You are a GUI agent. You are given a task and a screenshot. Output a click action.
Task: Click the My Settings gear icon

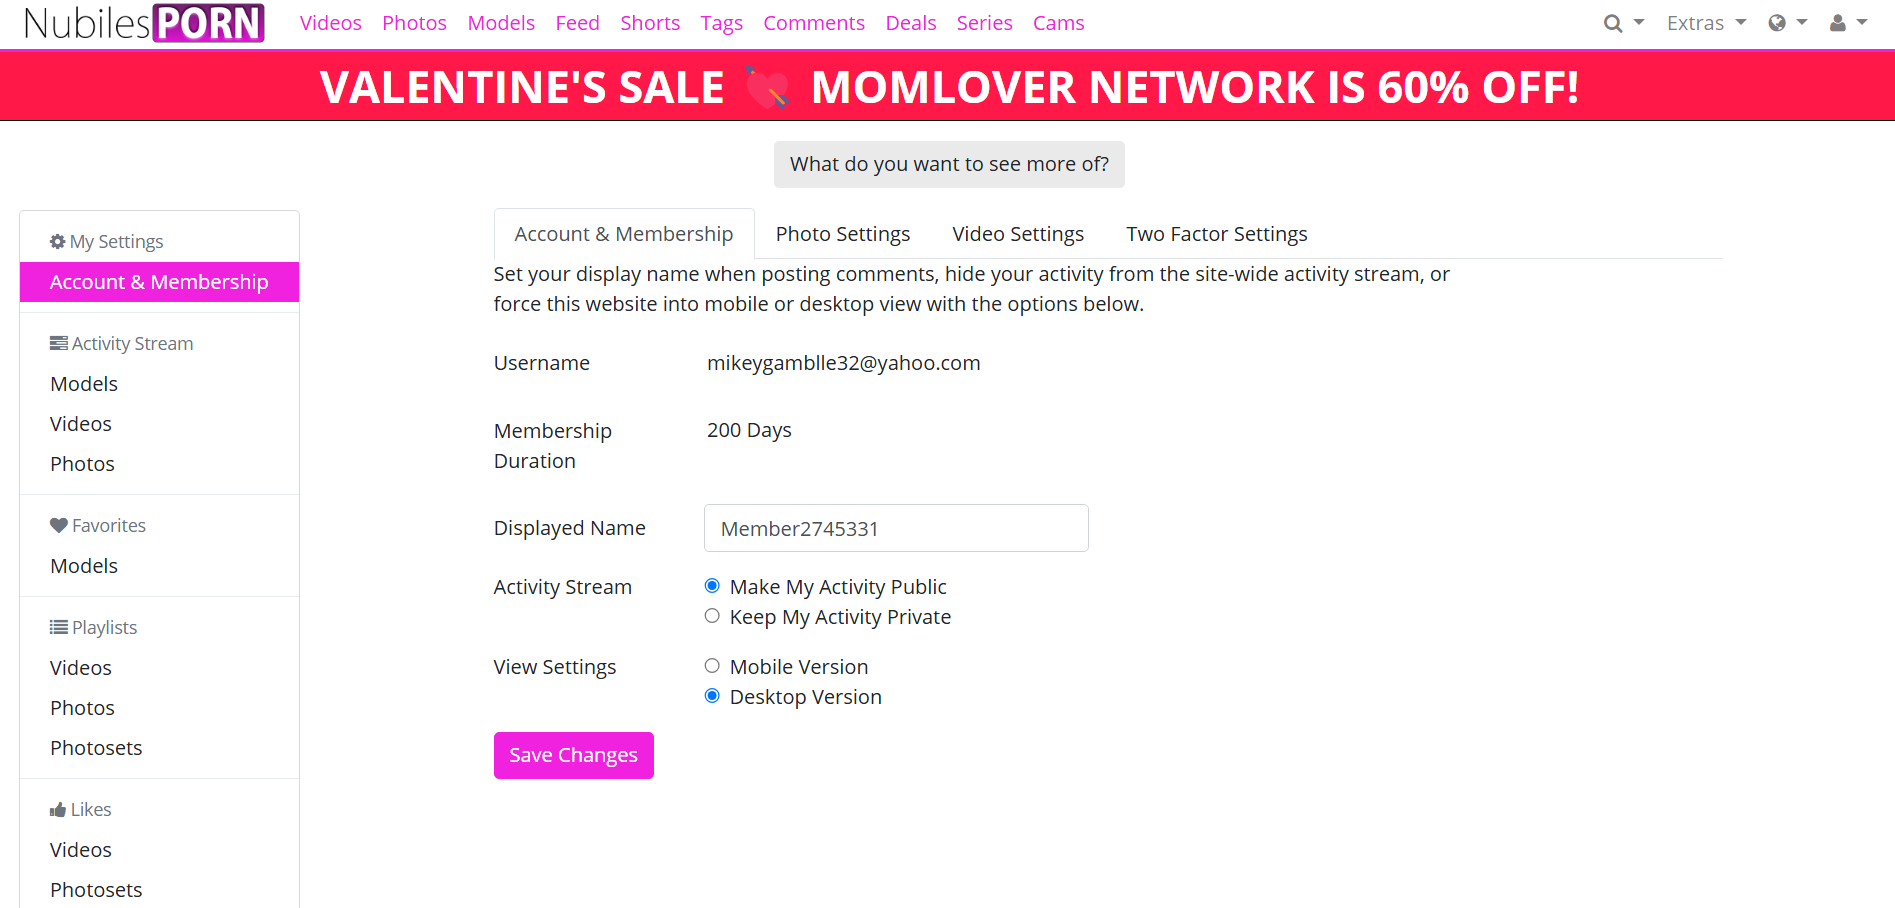click(x=58, y=241)
